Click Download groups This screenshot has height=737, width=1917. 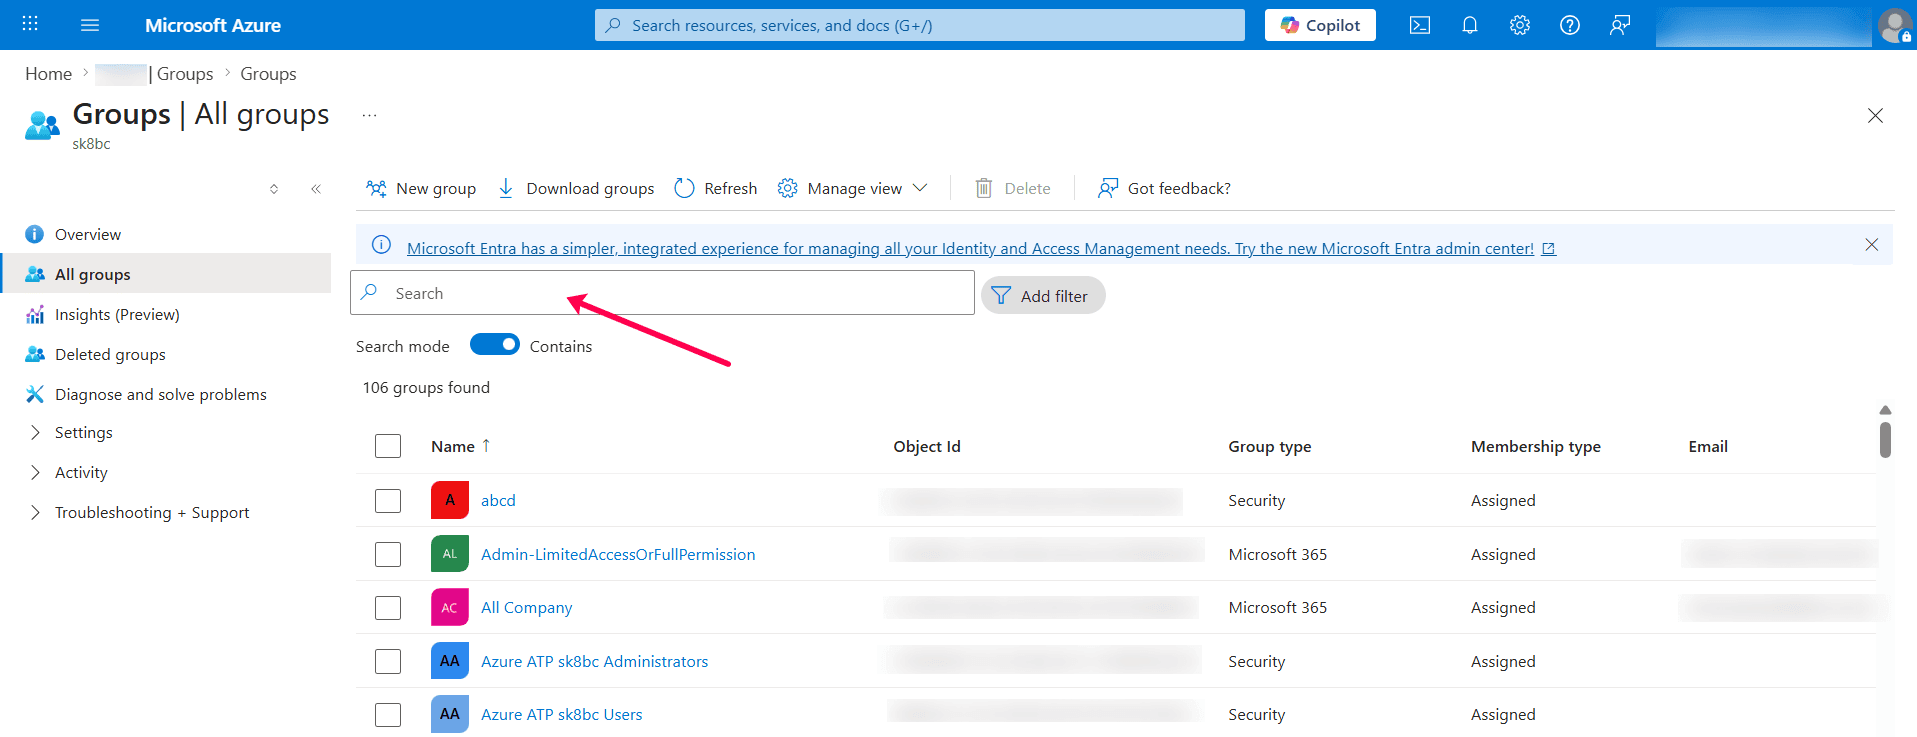(x=576, y=188)
